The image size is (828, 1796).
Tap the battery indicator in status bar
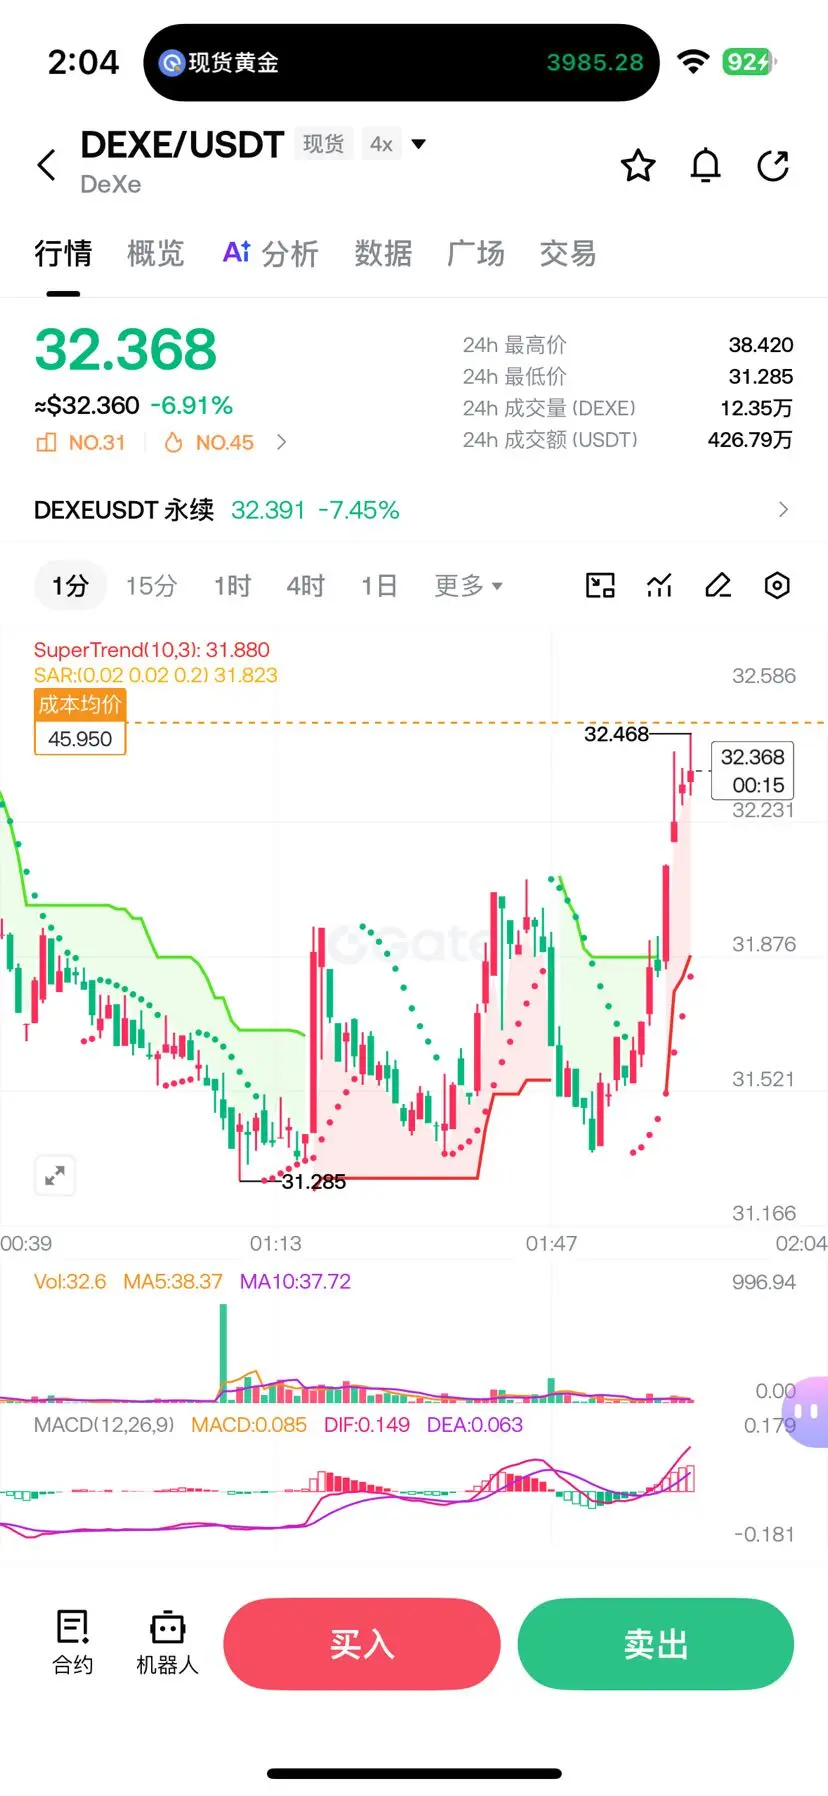click(x=750, y=62)
